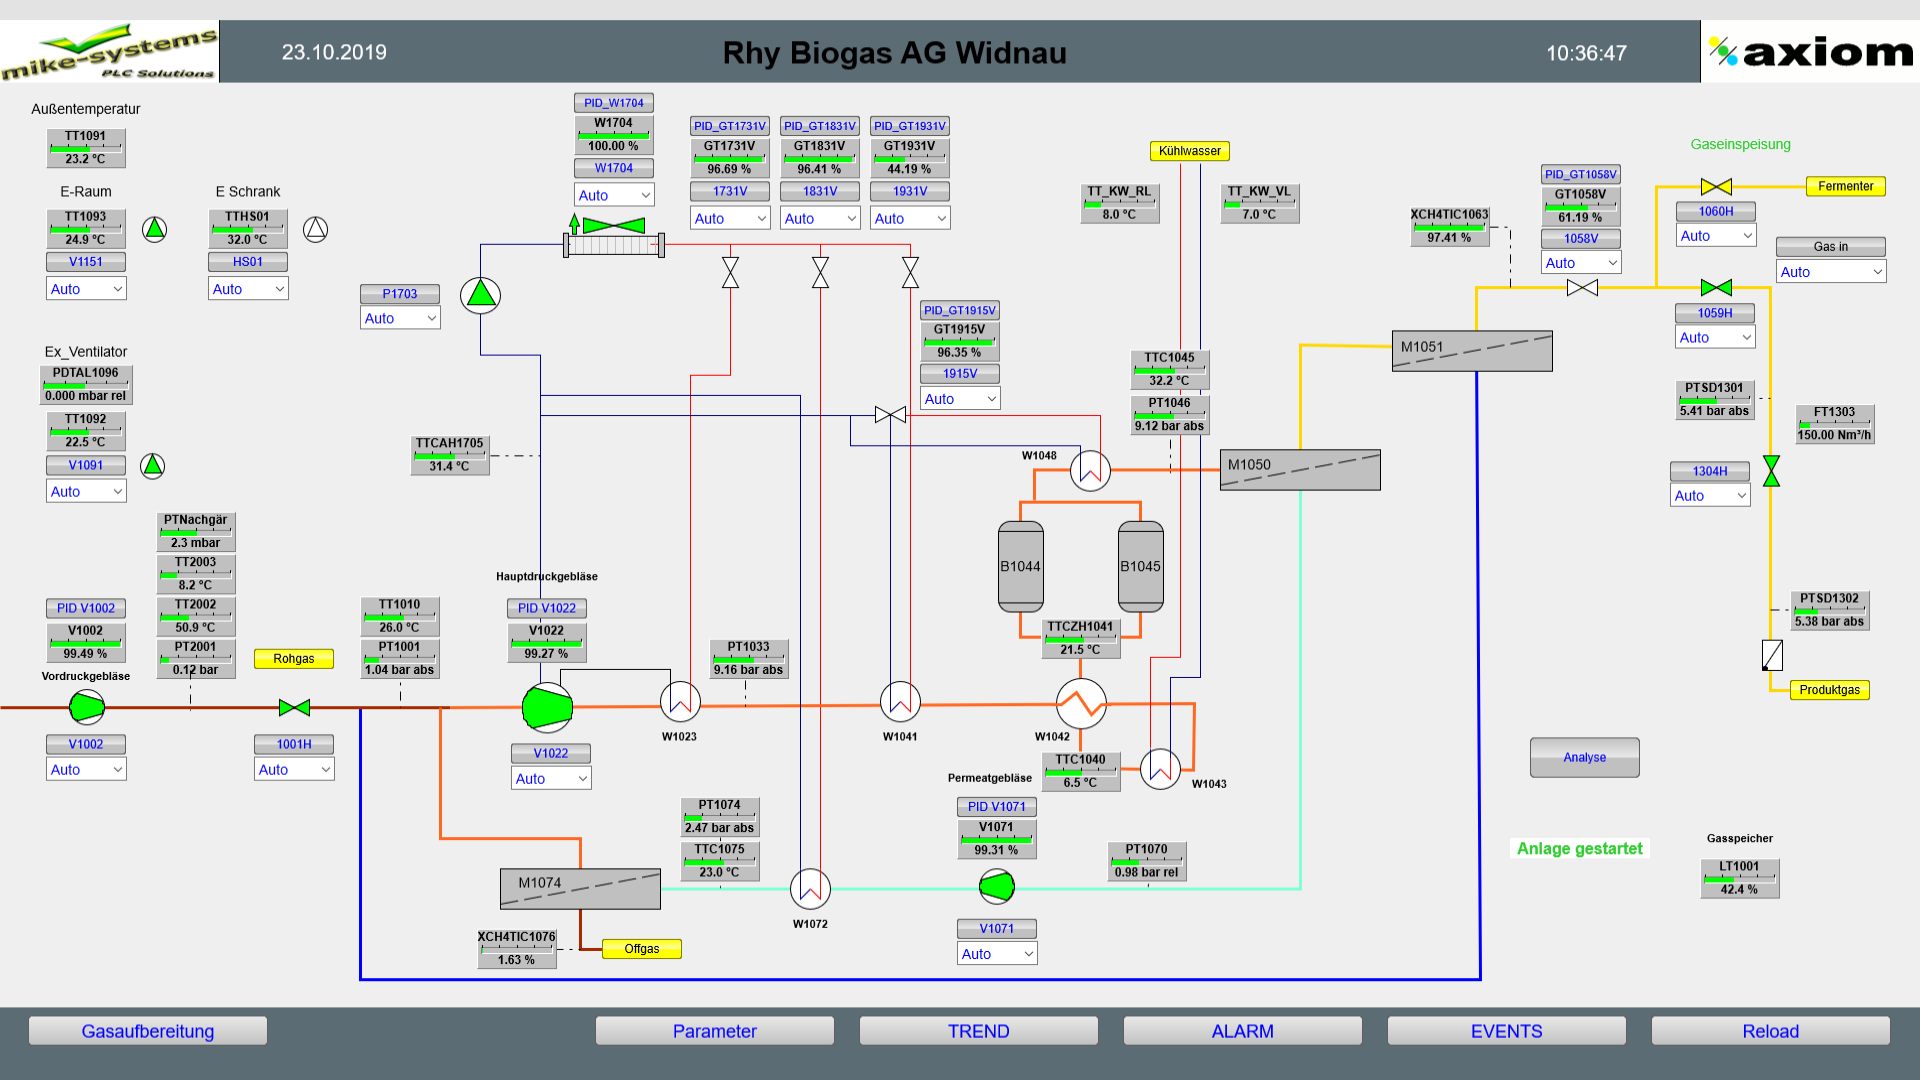Click the Vordruckgebläse green blower icon

(x=87, y=707)
